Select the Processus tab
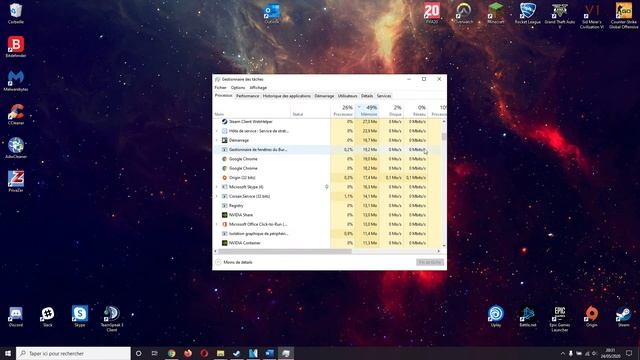The image size is (640, 360). (224, 96)
